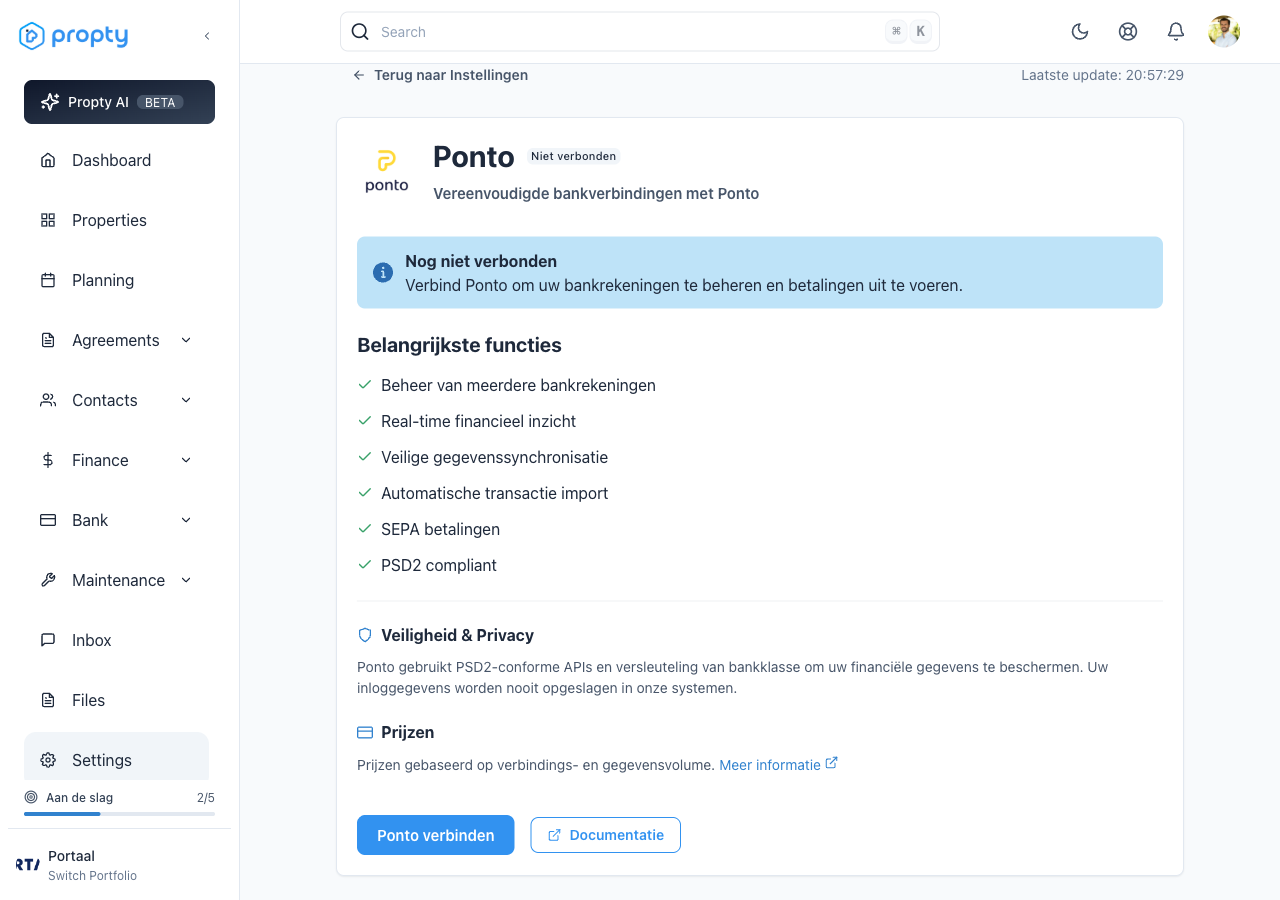Click the Finance dollar icon
1280x900 pixels.
(x=48, y=460)
